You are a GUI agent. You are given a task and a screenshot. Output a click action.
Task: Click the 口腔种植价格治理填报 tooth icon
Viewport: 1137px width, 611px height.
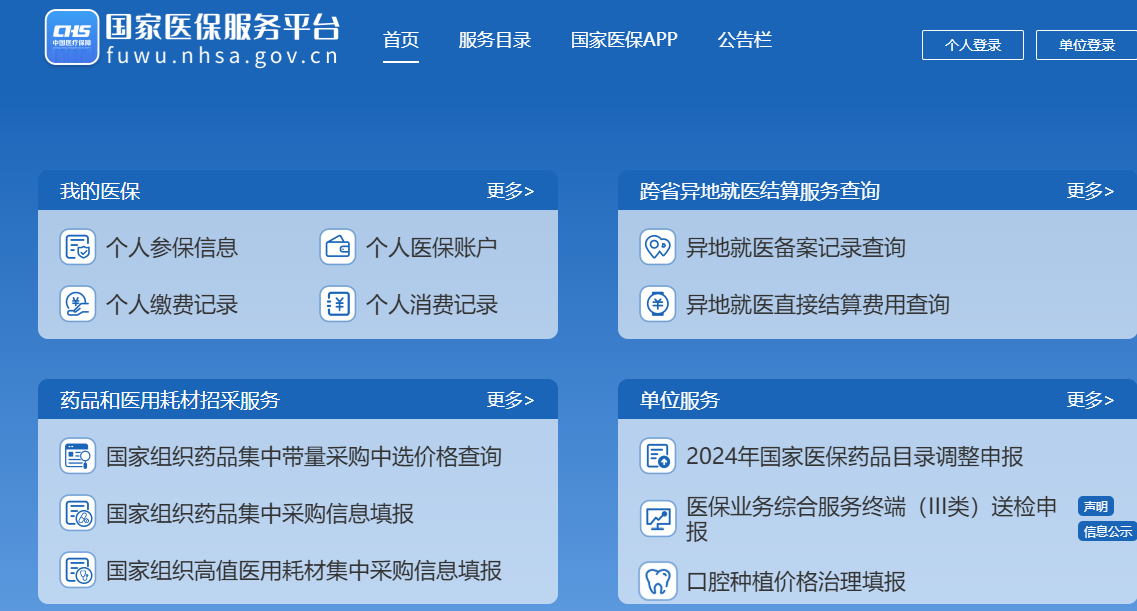click(x=657, y=581)
